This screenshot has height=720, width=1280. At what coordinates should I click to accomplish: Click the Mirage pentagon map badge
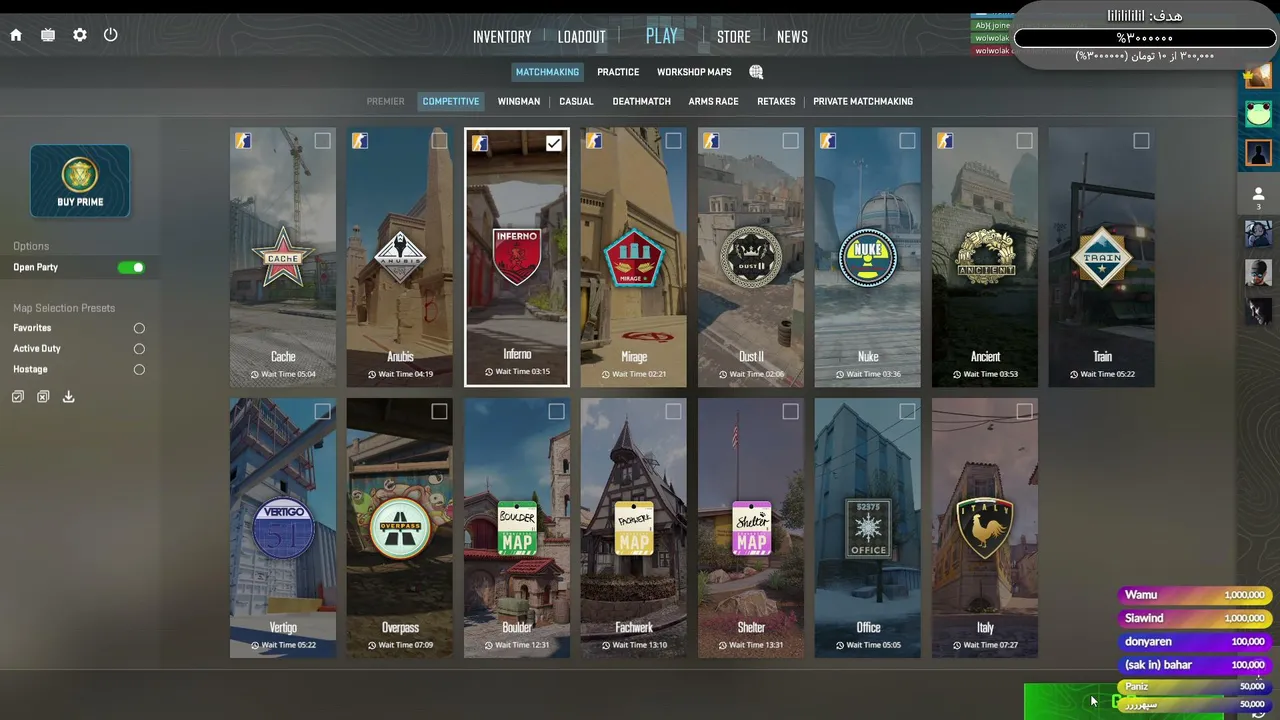pyautogui.click(x=634, y=257)
